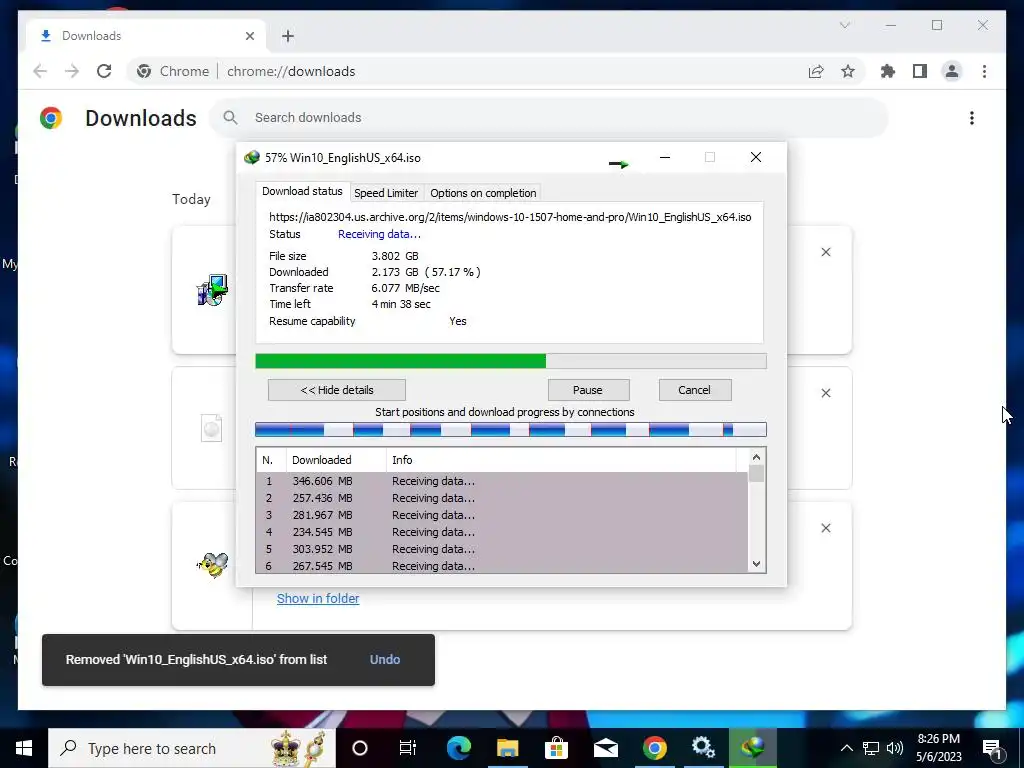Show hidden system tray icons

[846, 748]
